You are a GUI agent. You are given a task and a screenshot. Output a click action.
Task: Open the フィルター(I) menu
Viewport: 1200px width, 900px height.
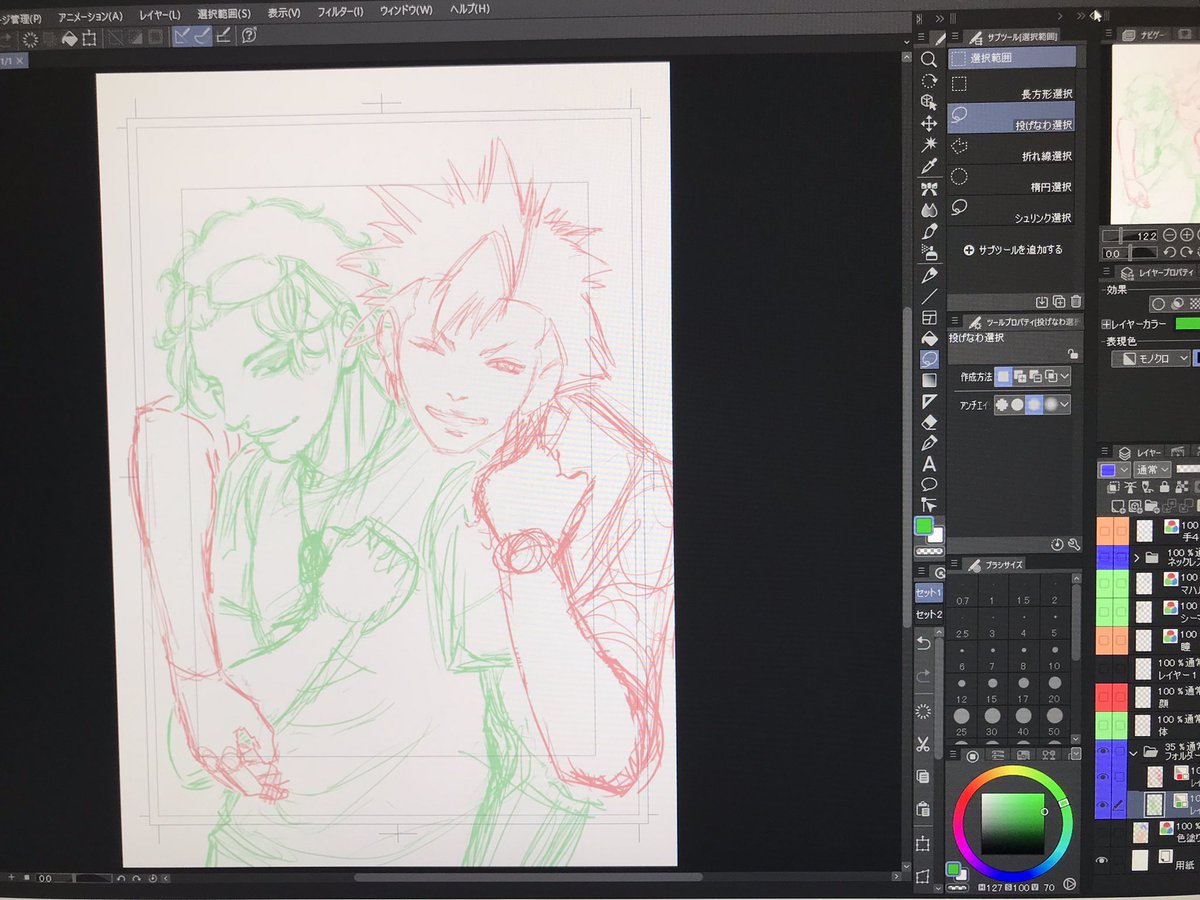pyautogui.click(x=340, y=11)
